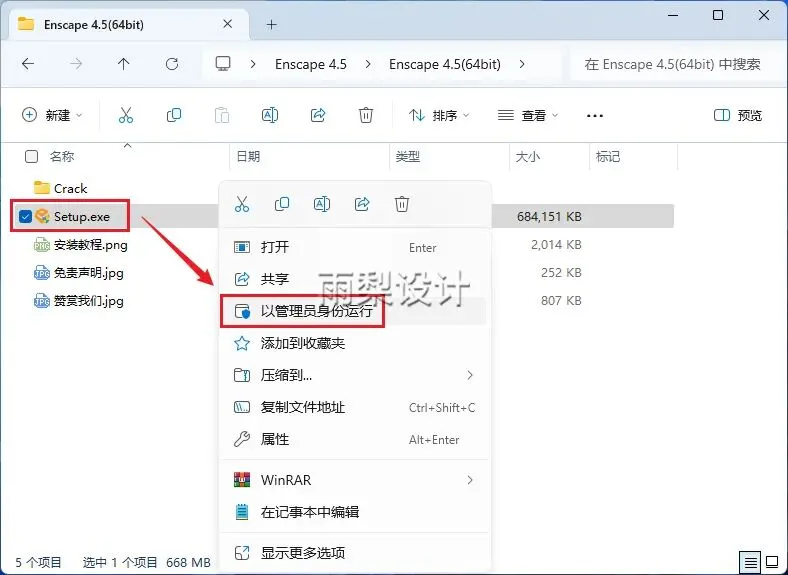Select the Setup.exe file
The width and height of the screenshot is (788, 575).
click(81, 217)
